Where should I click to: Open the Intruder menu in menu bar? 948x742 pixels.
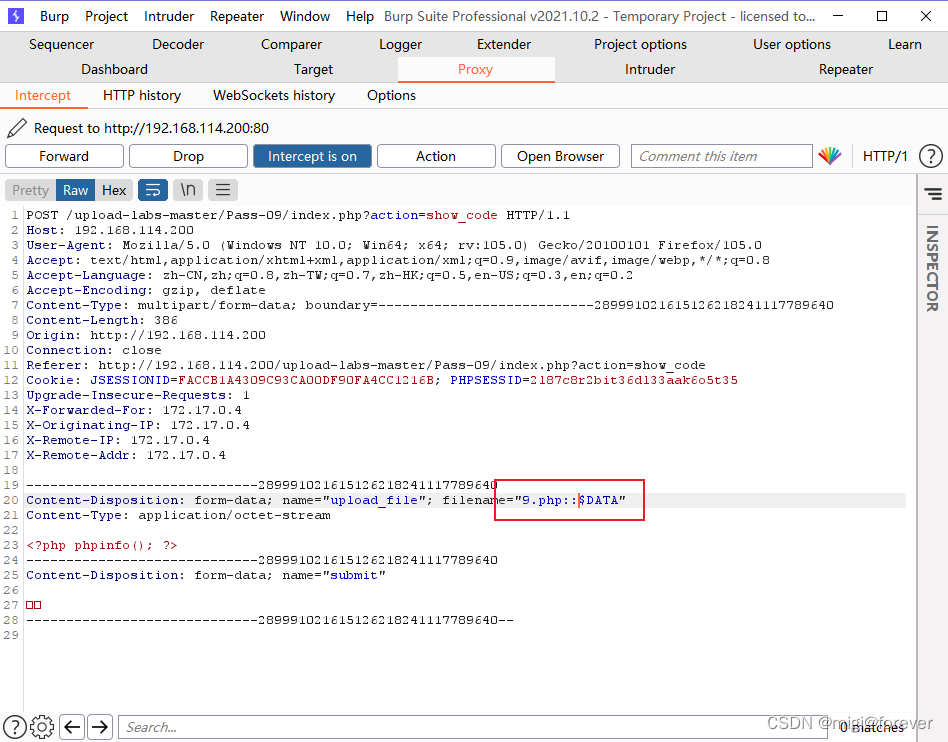(169, 16)
